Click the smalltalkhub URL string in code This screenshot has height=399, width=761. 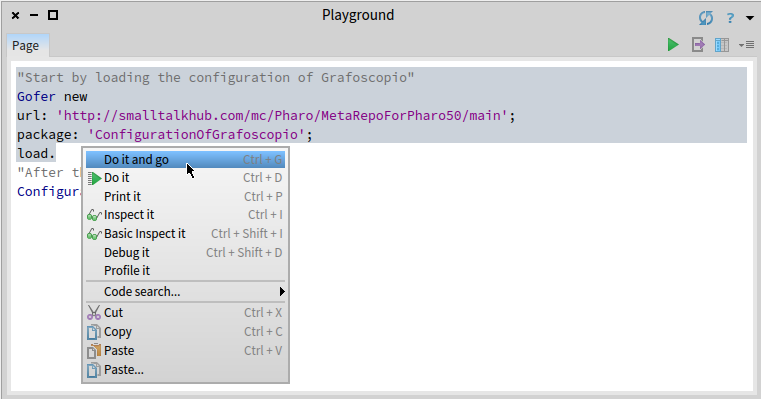[282, 116]
